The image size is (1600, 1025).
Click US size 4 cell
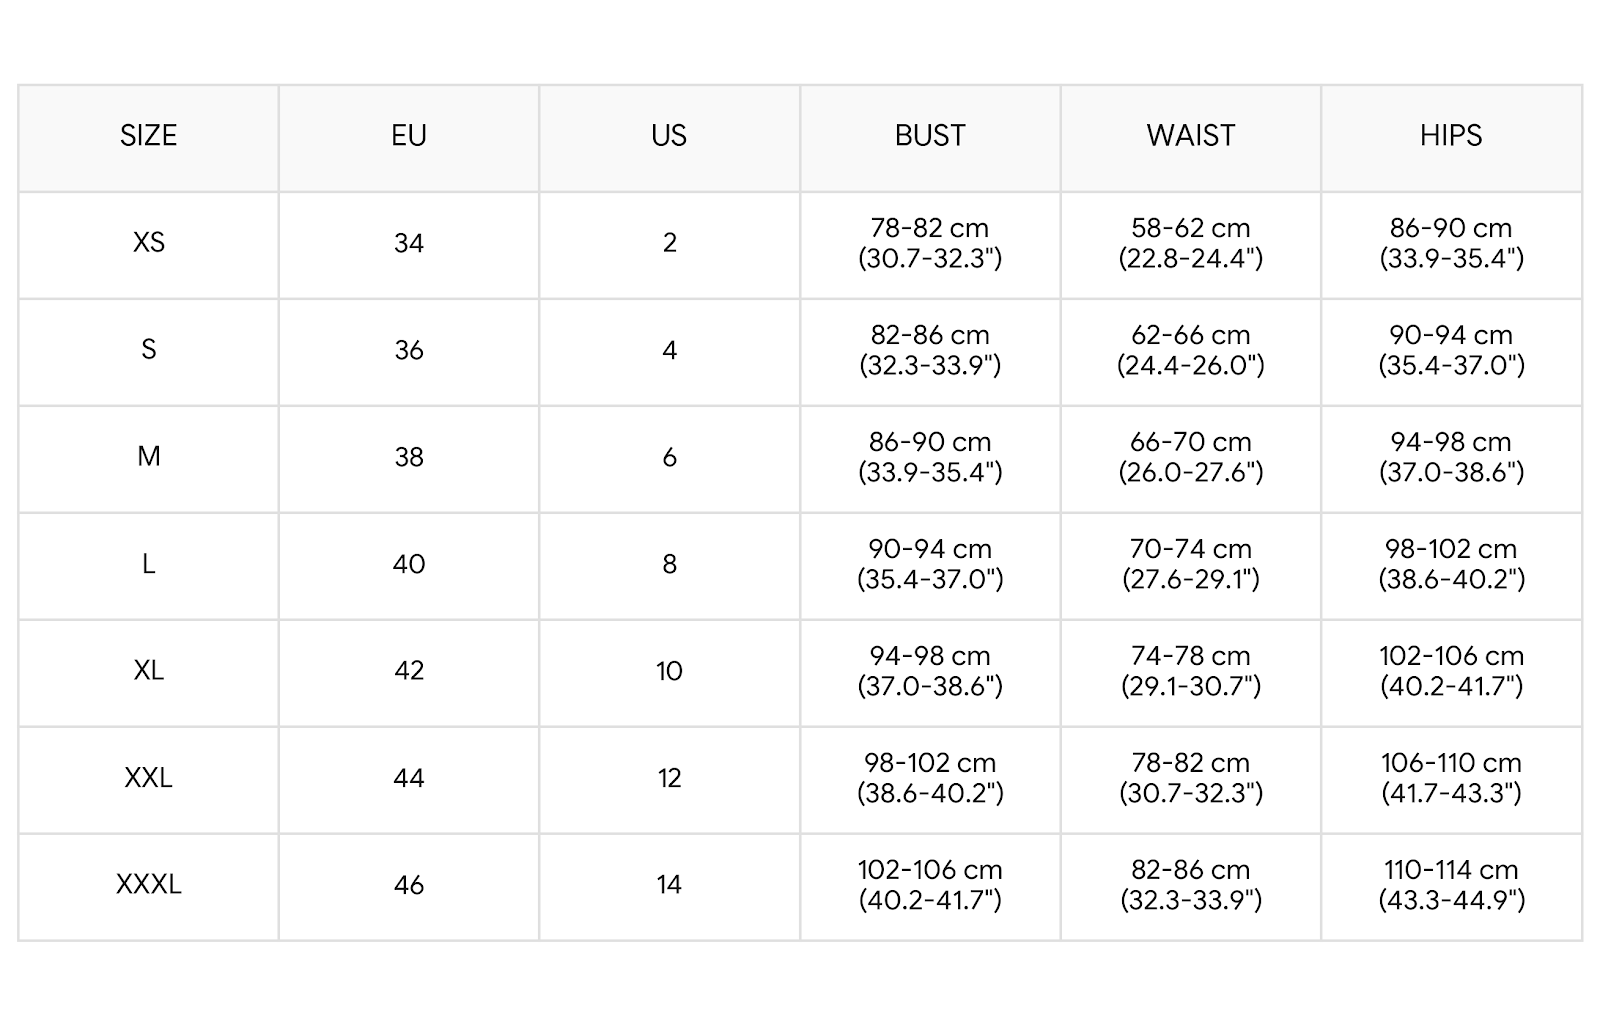pos(669,350)
